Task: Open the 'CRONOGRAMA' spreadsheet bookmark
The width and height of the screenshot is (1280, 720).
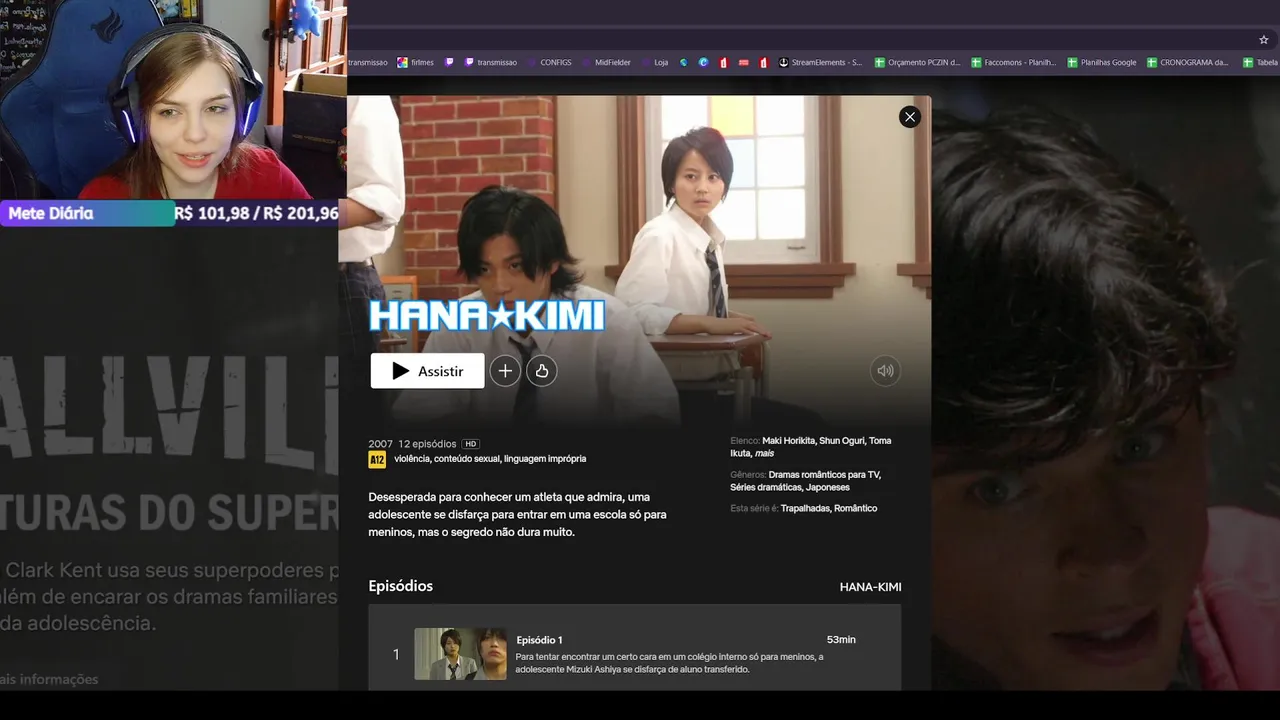Action: pos(1187,62)
